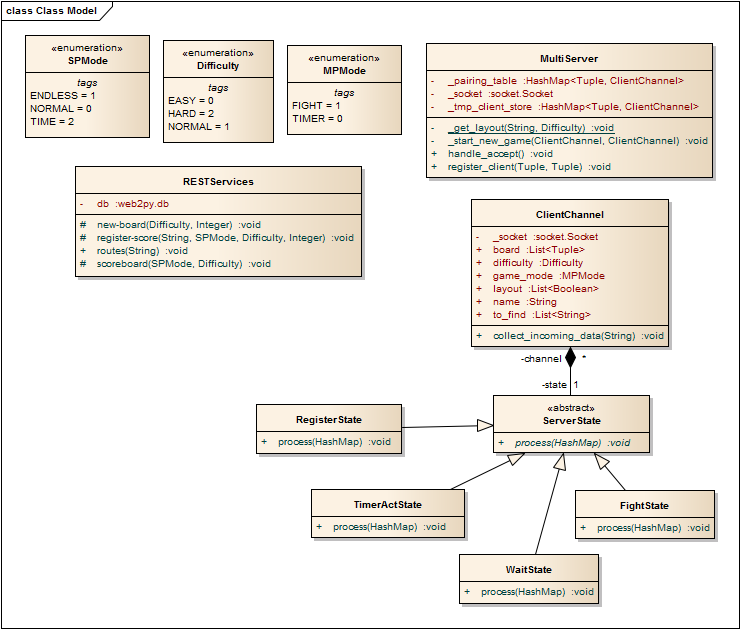Click the ClientChannel class name
The width and height of the screenshot is (740, 629).
tap(569, 214)
